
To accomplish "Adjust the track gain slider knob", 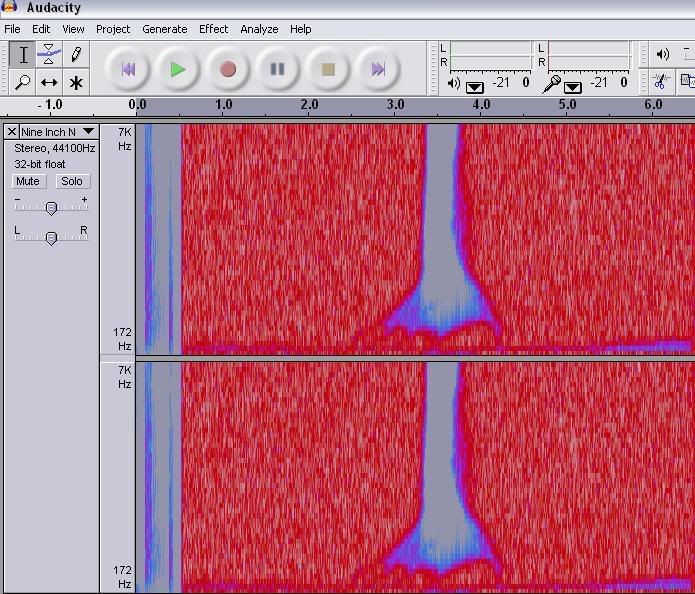I will (x=51, y=208).
